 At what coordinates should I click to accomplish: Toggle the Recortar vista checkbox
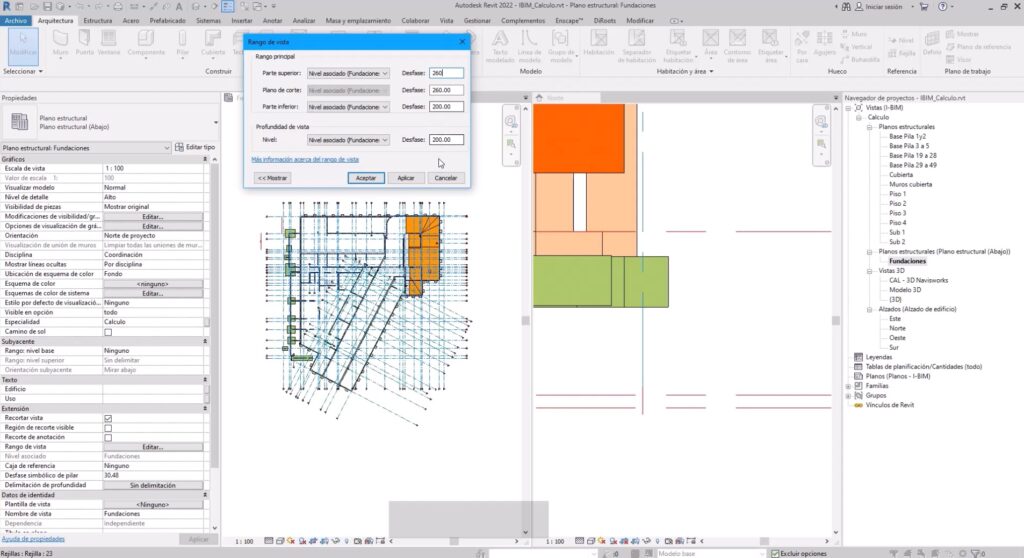108,418
